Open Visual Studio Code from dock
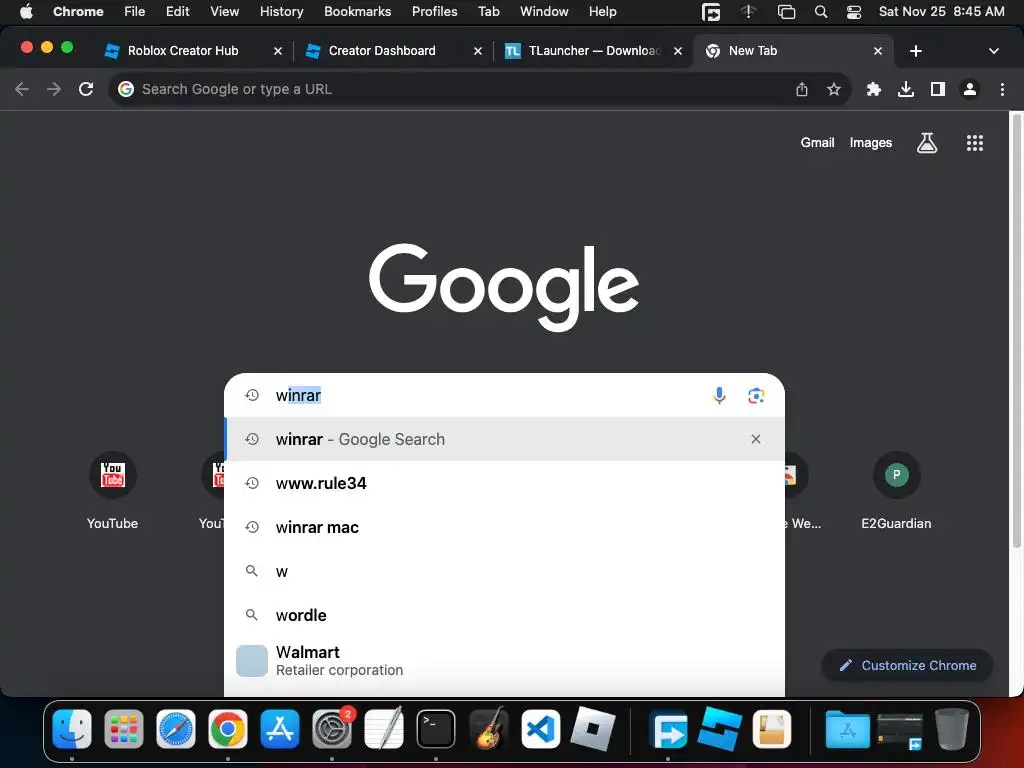 point(540,729)
